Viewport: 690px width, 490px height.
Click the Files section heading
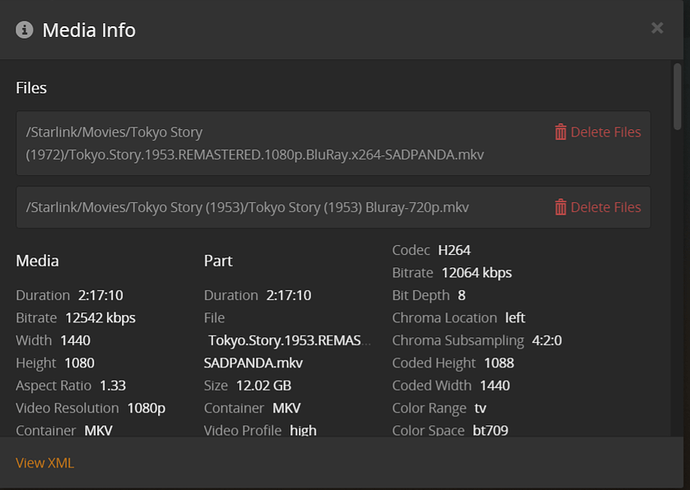[x=31, y=88]
